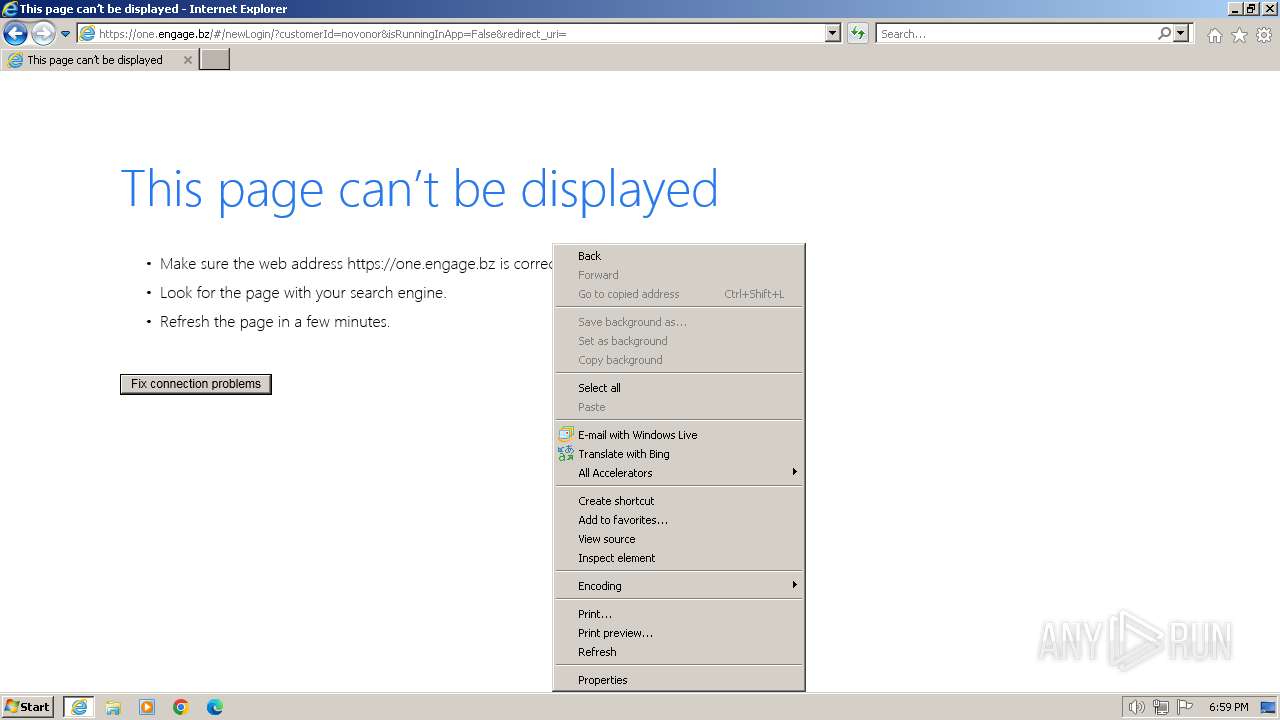Select the 'This page can't be displayed' tab
The image size is (1280, 720).
(x=99, y=60)
